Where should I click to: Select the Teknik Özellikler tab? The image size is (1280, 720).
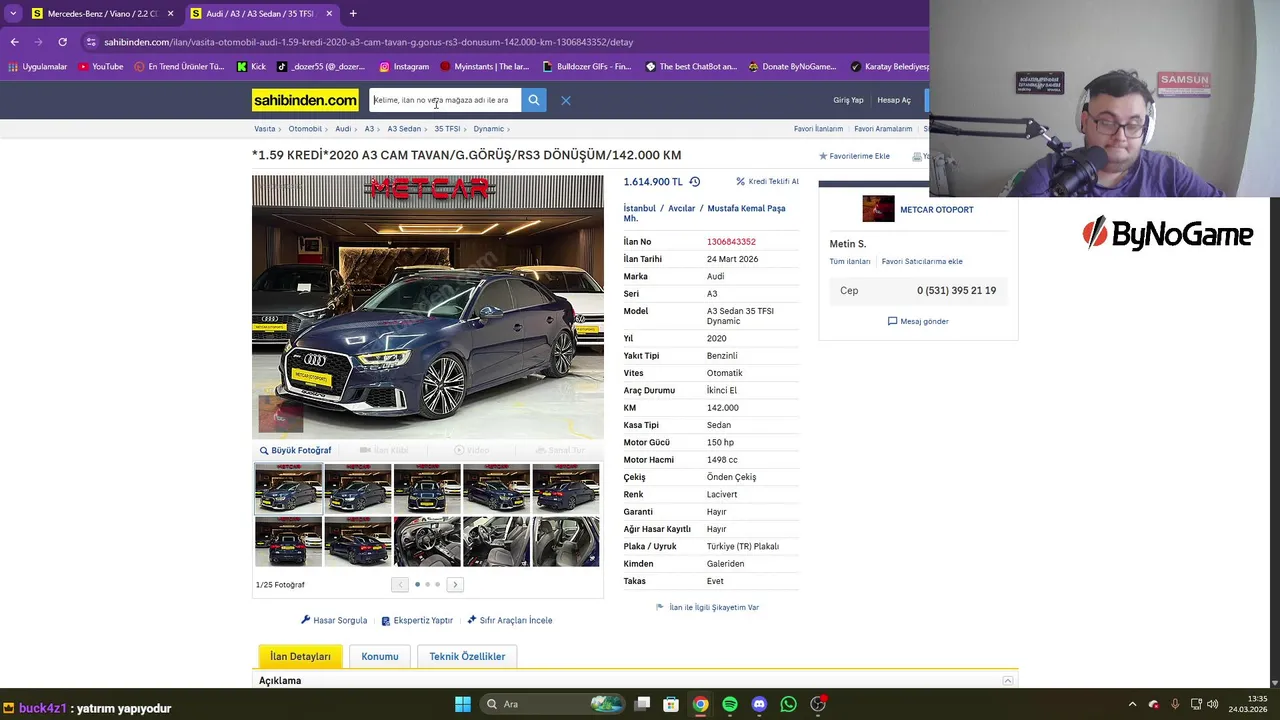tap(467, 656)
